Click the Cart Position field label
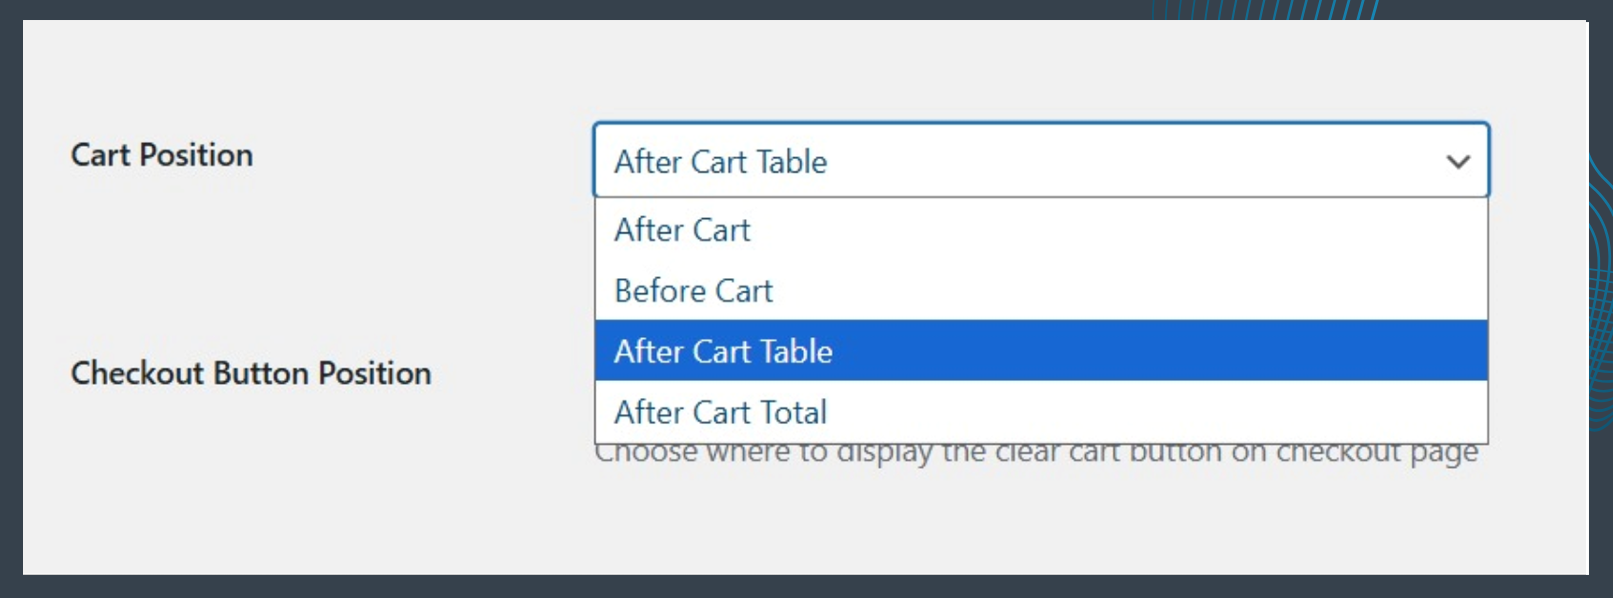1613x598 pixels. tap(162, 155)
